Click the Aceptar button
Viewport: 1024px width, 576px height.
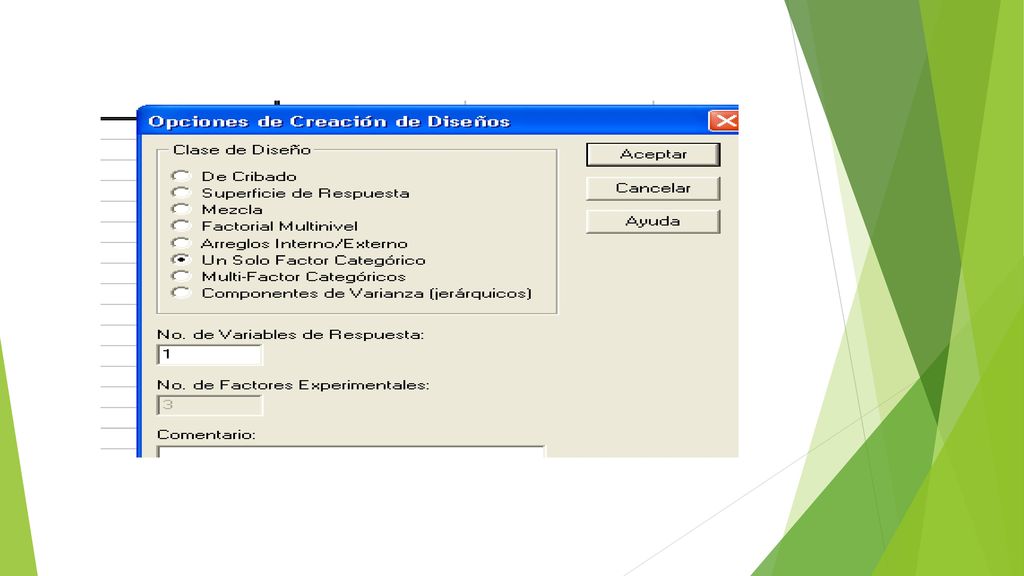[653, 155]
